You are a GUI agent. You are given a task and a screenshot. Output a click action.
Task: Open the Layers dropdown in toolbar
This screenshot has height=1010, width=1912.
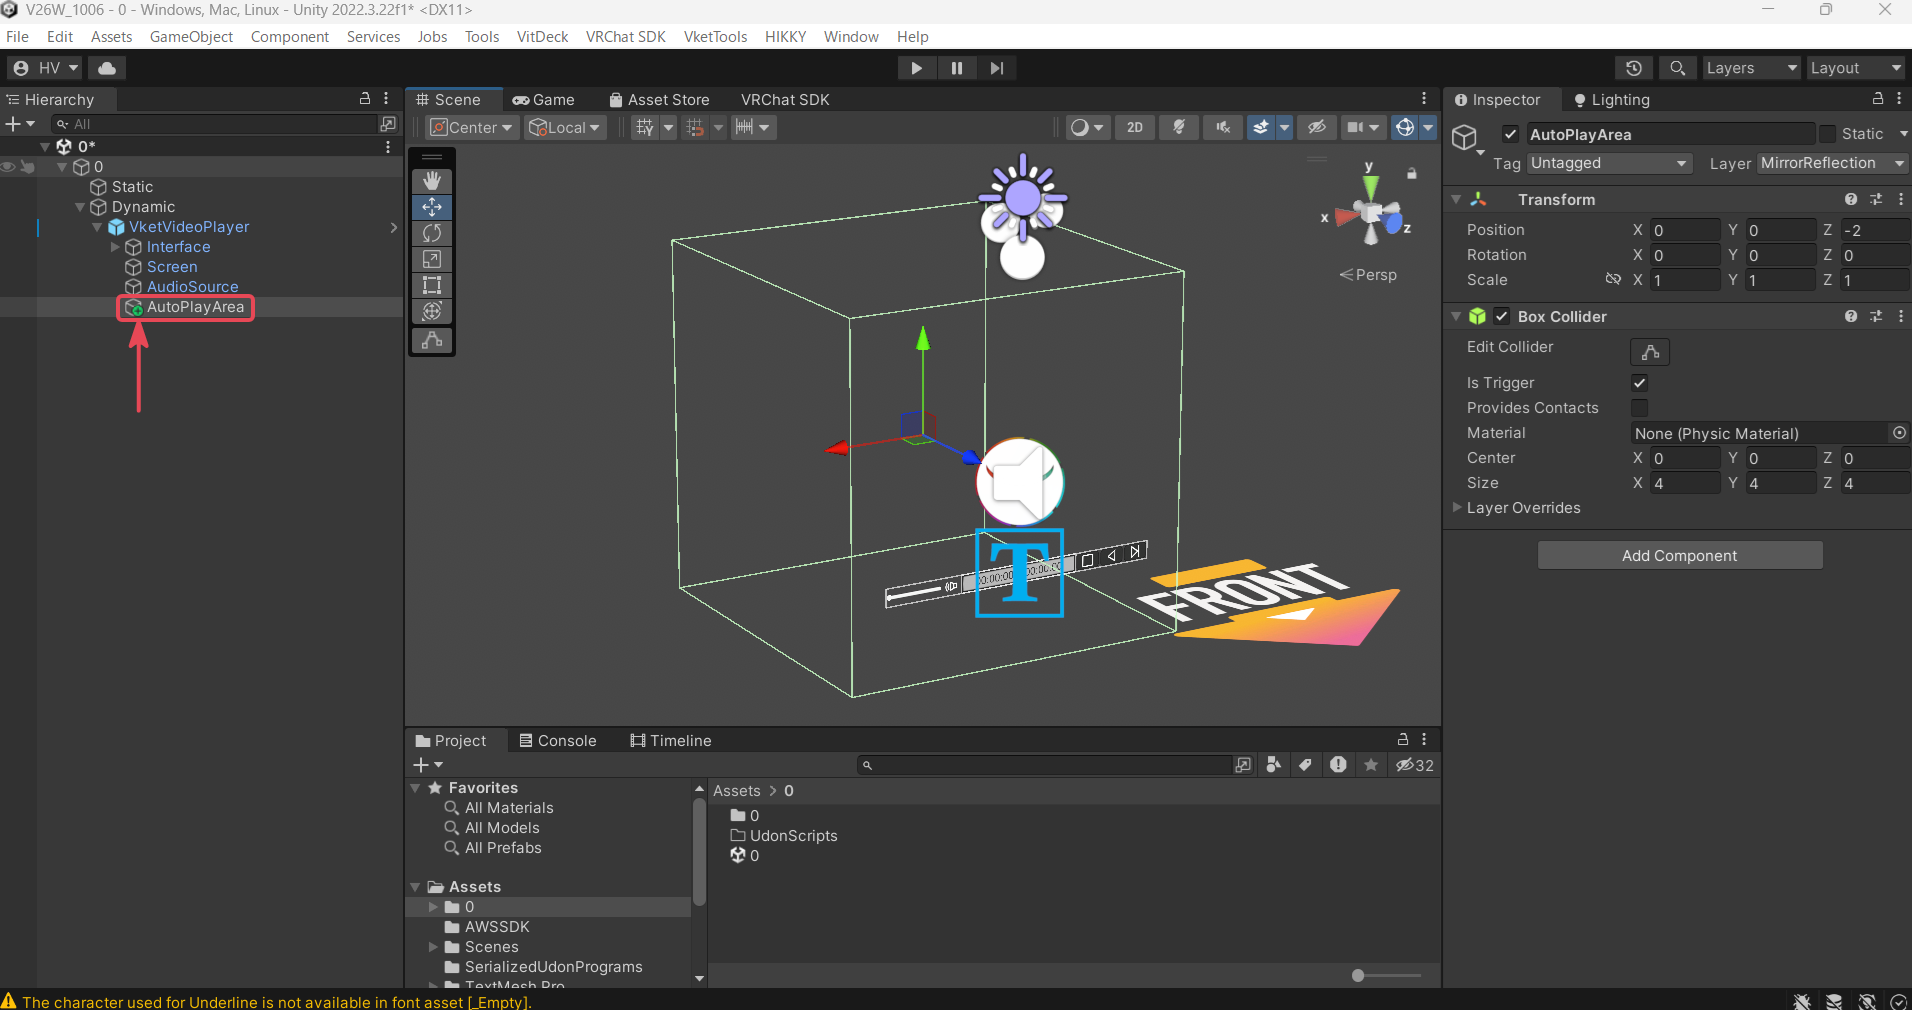coord(1751,68)
